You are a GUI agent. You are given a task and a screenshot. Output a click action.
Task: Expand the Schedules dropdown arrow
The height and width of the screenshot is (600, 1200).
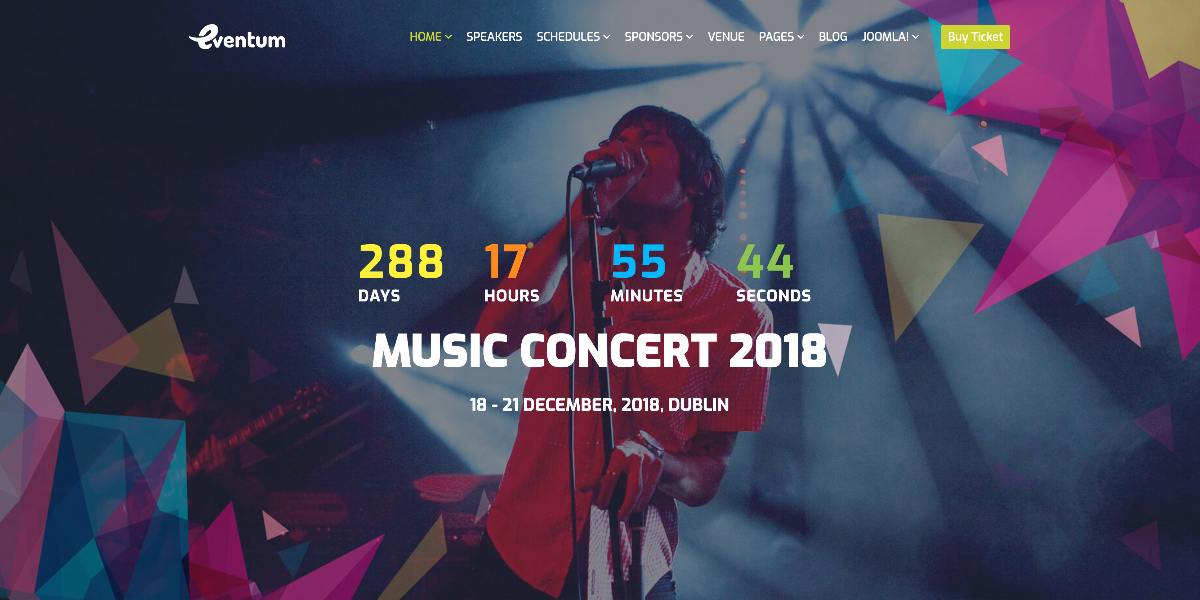pyautogui.click(x=607, y=37)
